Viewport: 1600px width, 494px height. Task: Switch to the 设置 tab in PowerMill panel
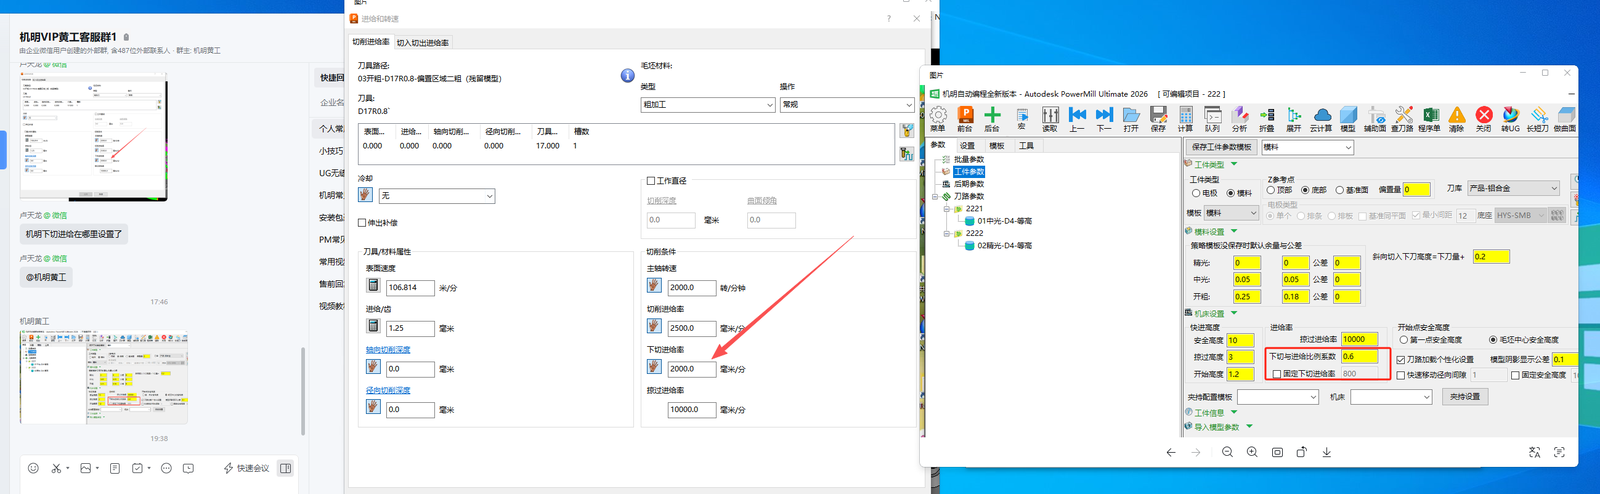pos(967,146)
